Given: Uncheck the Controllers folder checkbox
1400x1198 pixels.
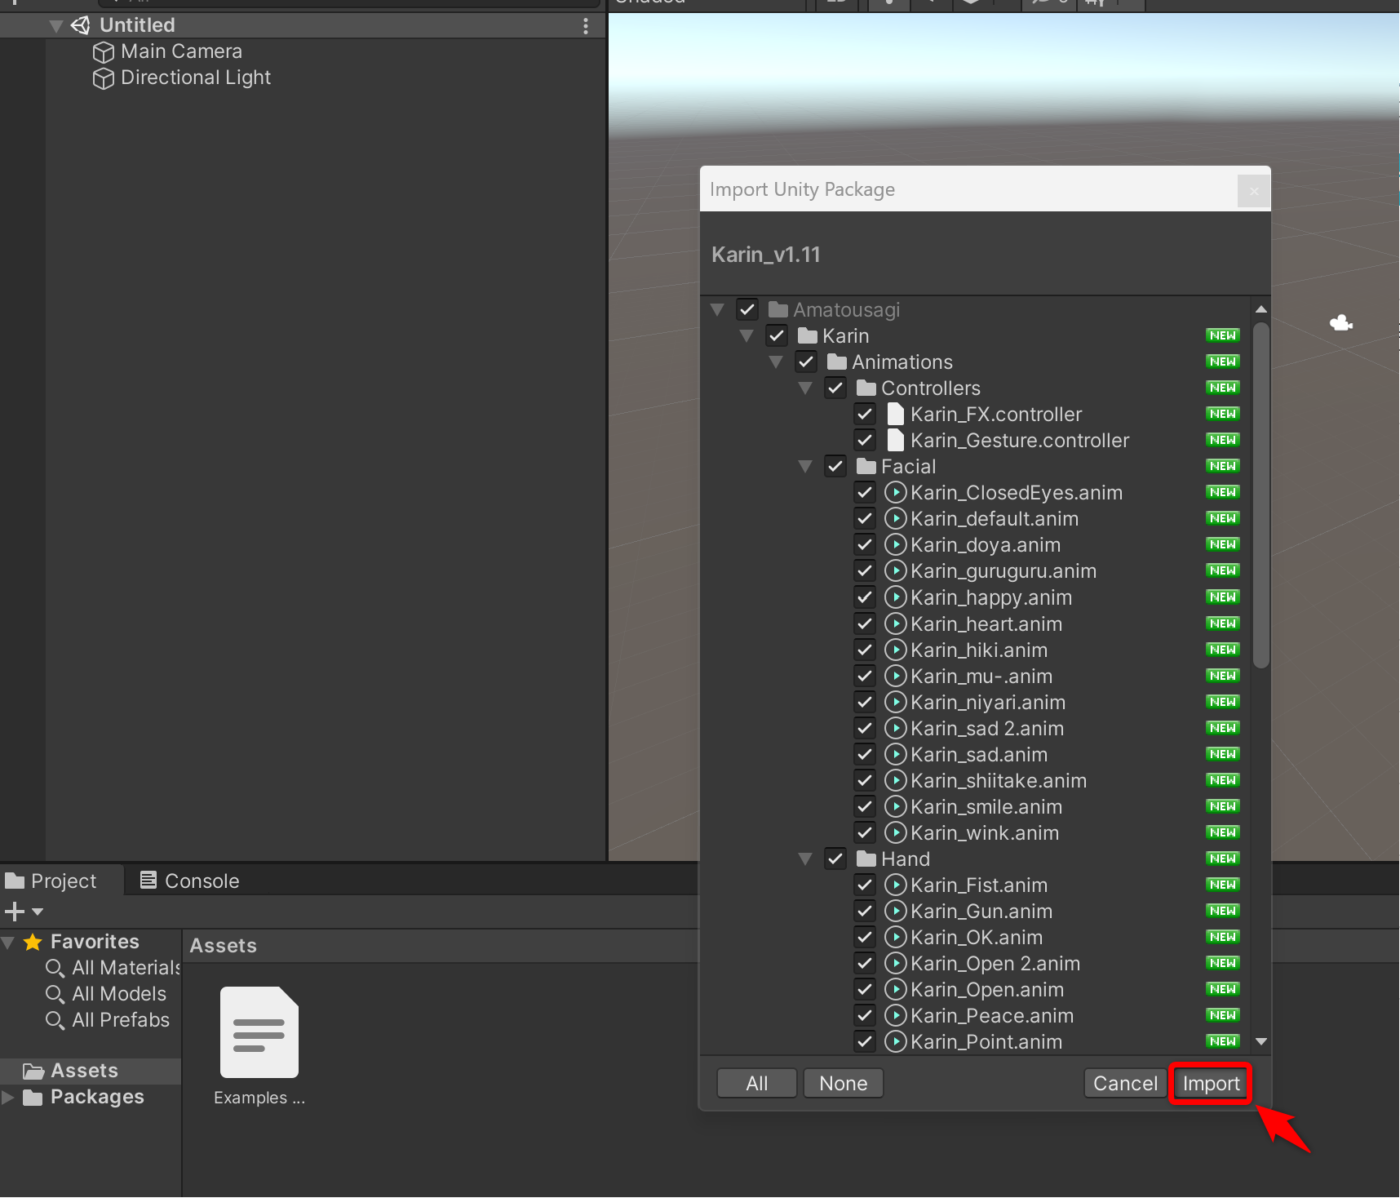Looking at the screenshot, I should [x=835, y=388].
